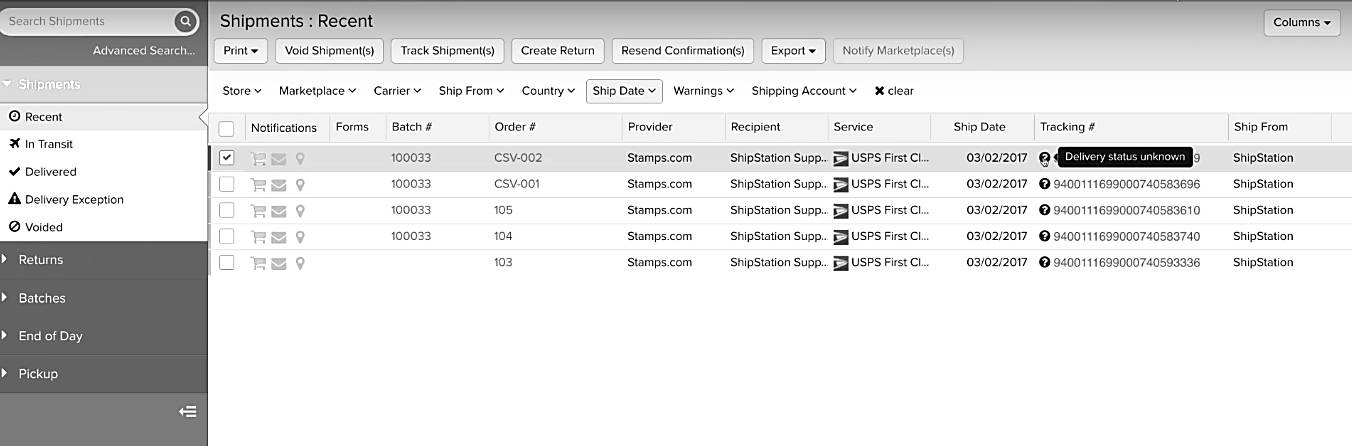Focus the Search Shipments input field
Viewport: 1352px width, 446px height.
(x=88, y=21)
